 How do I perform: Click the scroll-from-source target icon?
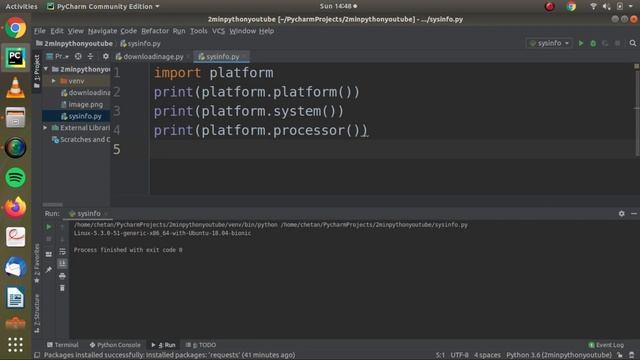coord(78,56)
